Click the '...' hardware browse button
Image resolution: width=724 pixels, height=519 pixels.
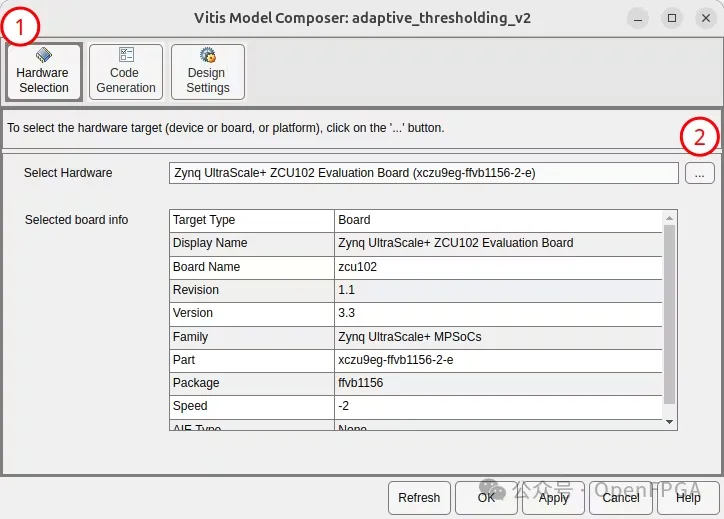[x=699, y=173]
